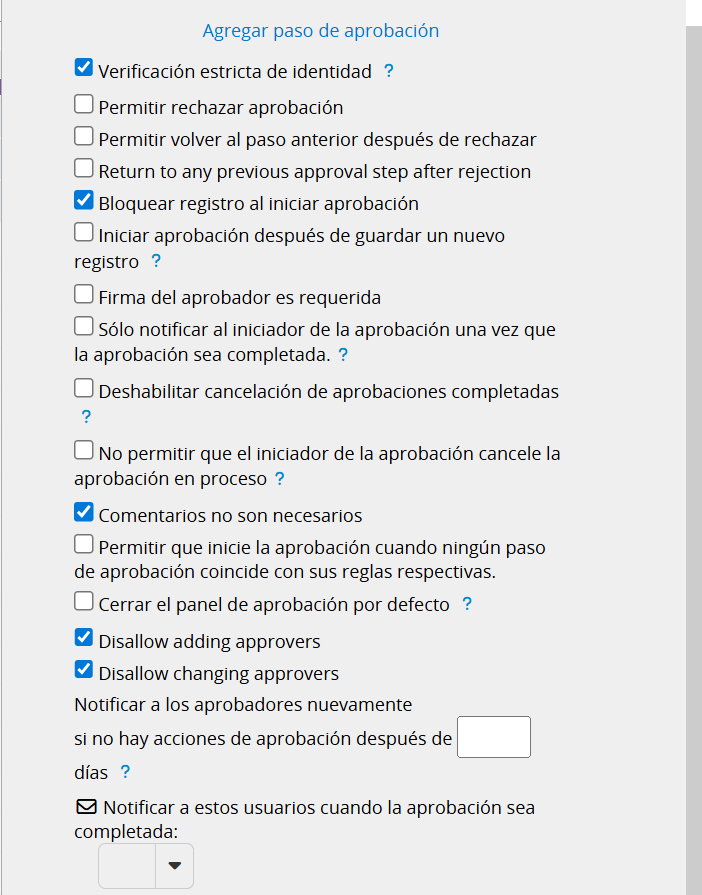Screen dimensions: 702x895
Task: Toggle Disallow adding approvers checkbox
Action: (84, 638)
